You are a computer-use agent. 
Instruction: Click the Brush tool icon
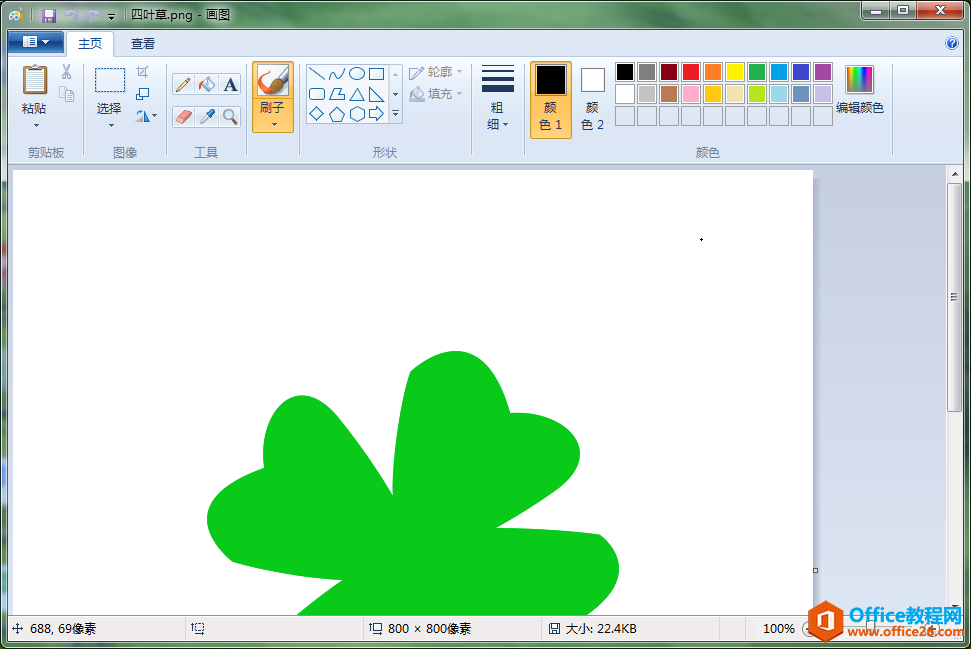pos(272,81)
